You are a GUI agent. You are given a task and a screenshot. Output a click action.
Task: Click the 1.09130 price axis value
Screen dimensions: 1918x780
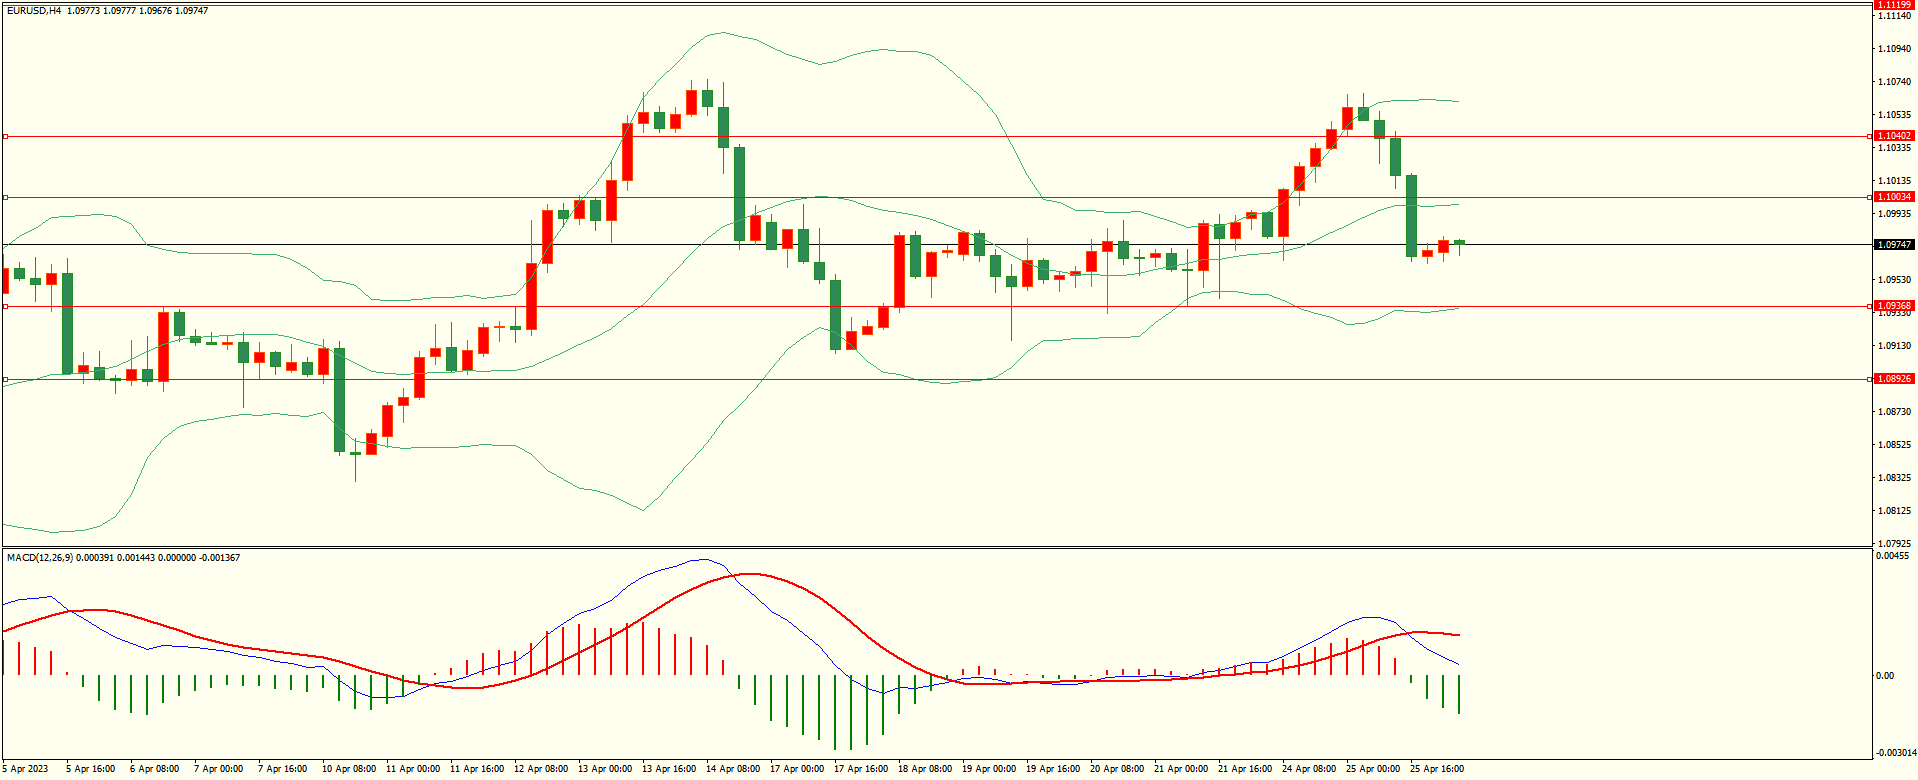coord(1895,346)
